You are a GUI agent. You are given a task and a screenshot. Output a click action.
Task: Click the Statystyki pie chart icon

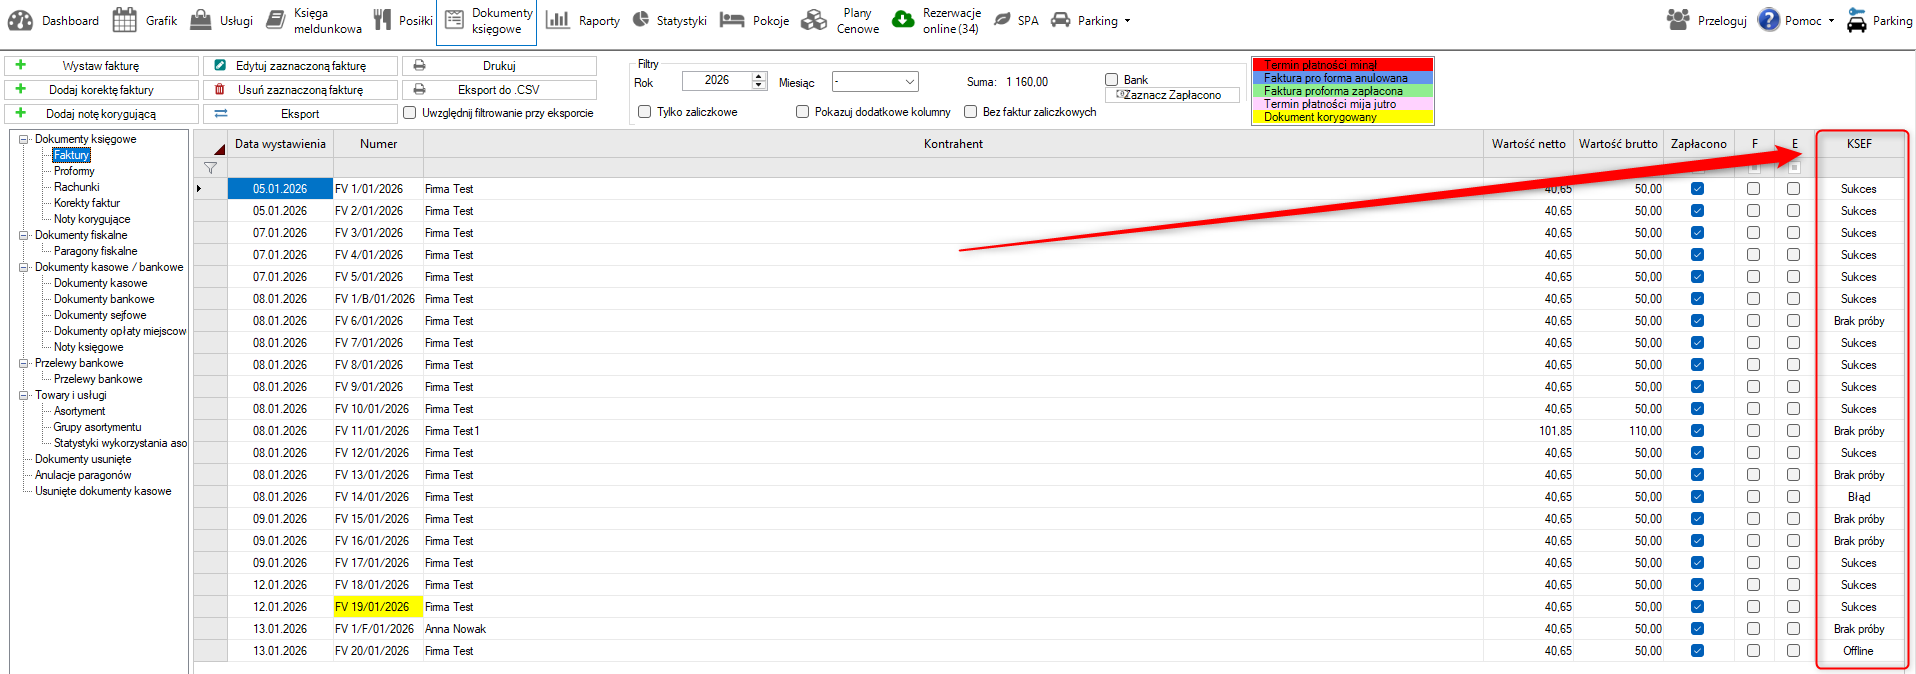point(641,20)
